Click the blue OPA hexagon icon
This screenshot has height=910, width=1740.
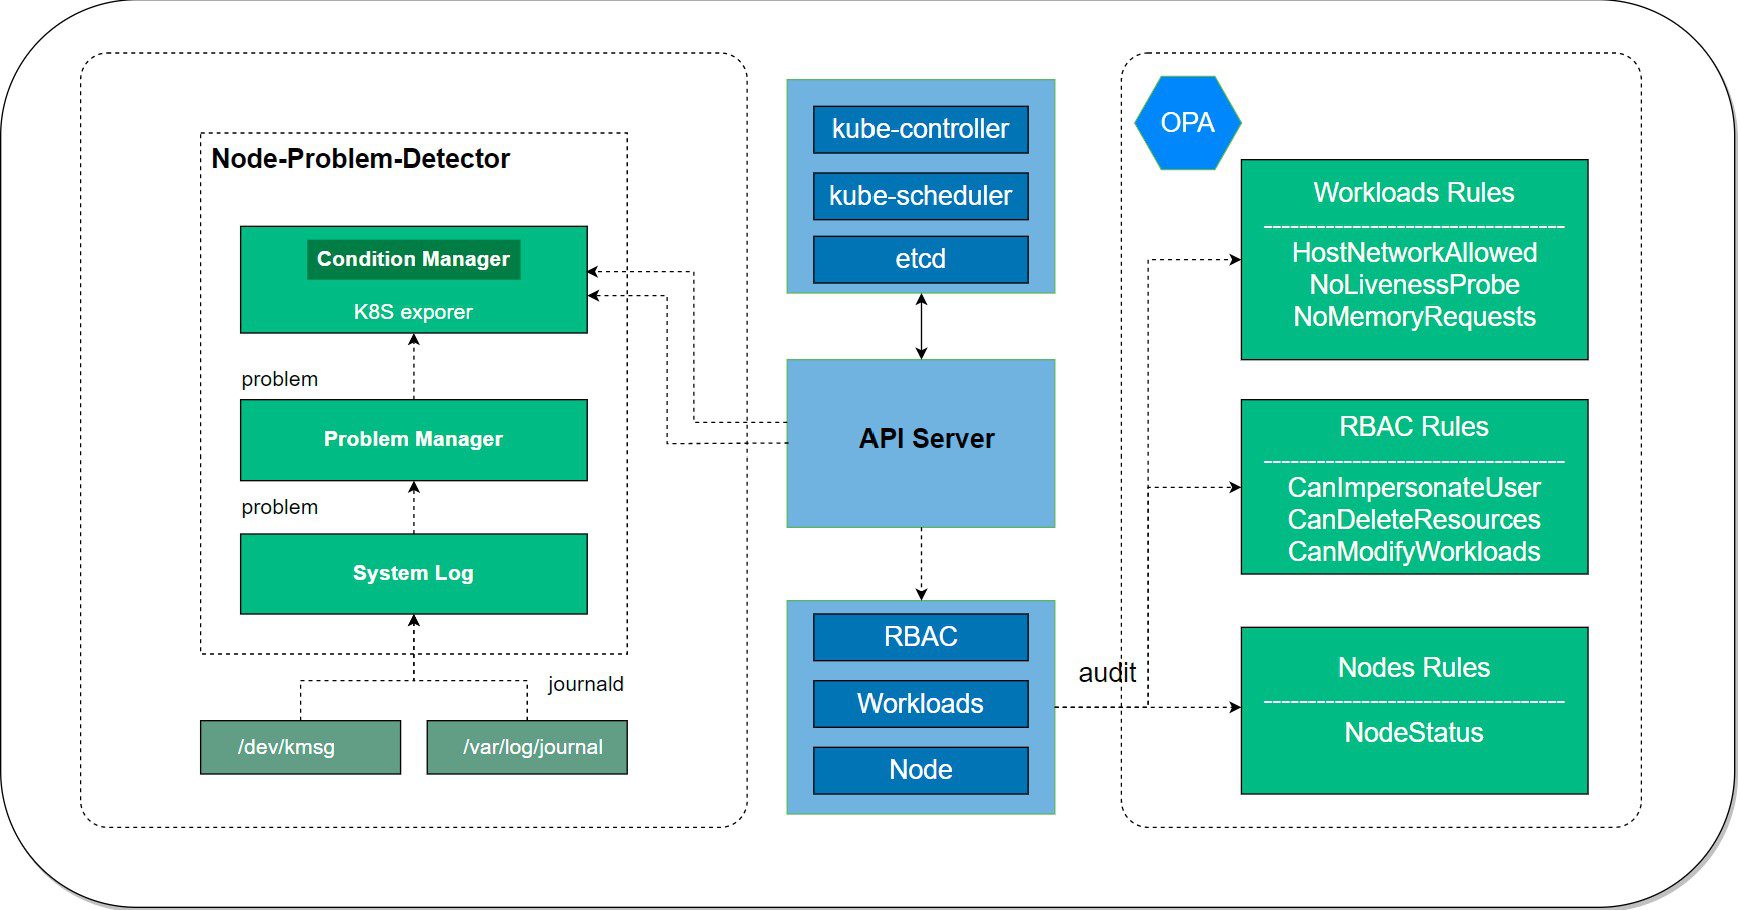coord(1188,122)
